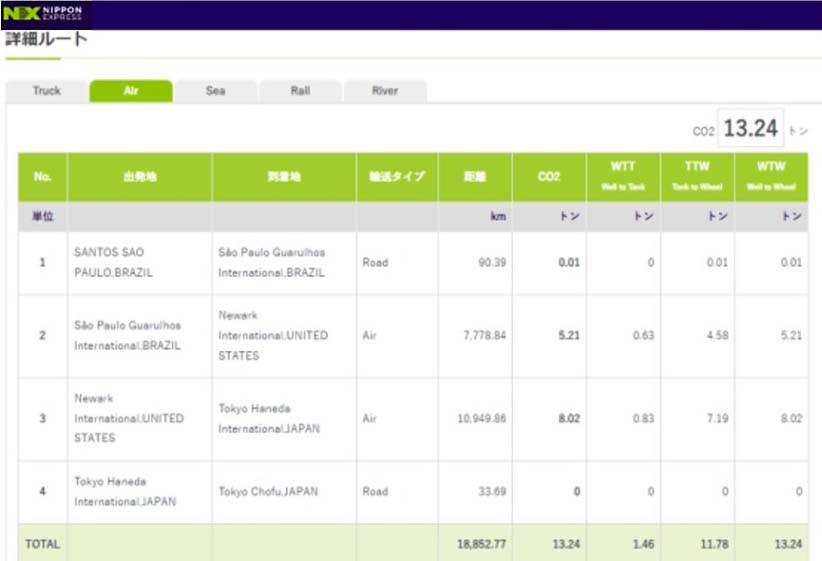Open the River tab
Screen dimensions: 822x561
click(x=385, y=91)
